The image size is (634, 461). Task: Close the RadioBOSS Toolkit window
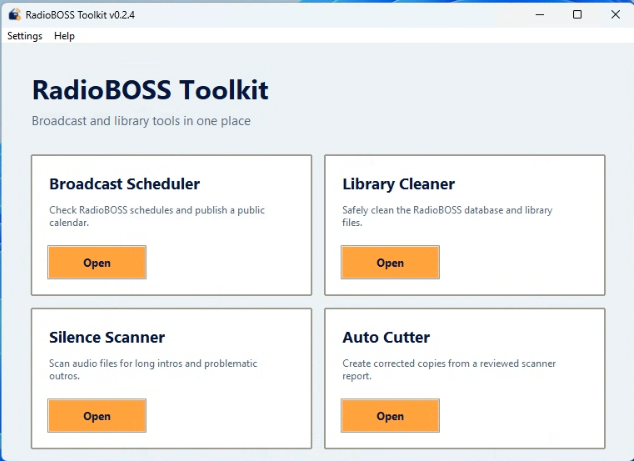pyautogui.click(x=615, y=15)
